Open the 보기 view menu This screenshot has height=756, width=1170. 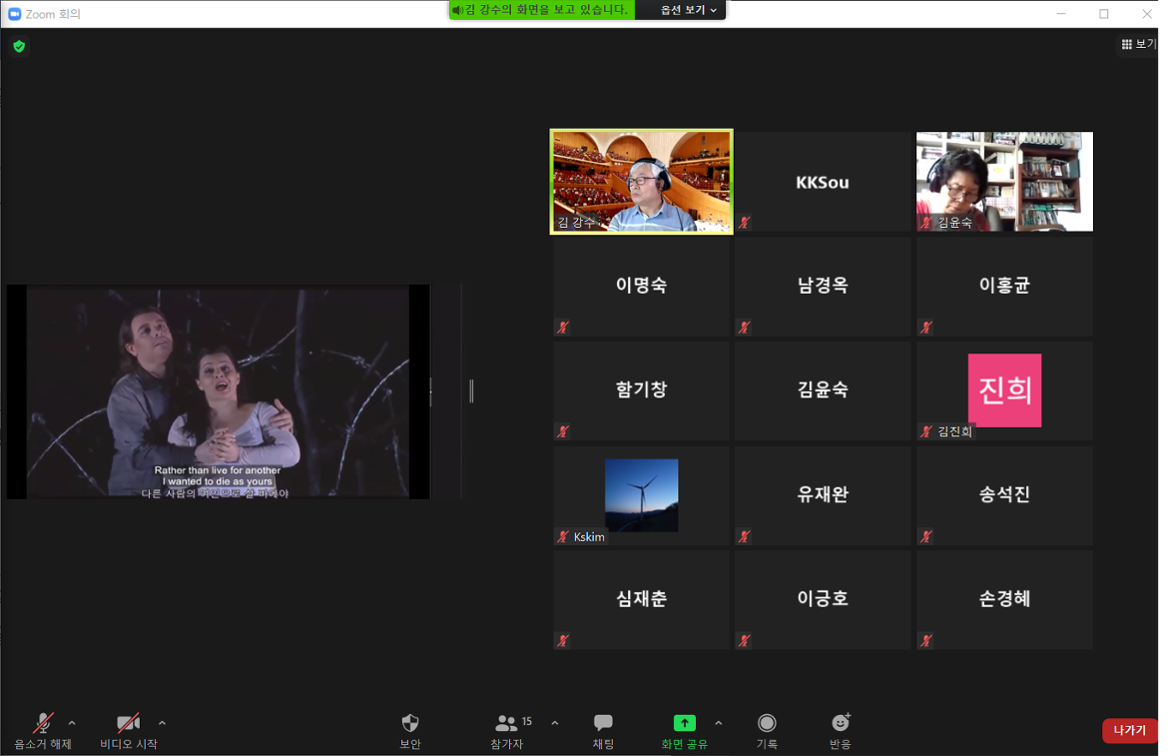tap(1137, 45)
